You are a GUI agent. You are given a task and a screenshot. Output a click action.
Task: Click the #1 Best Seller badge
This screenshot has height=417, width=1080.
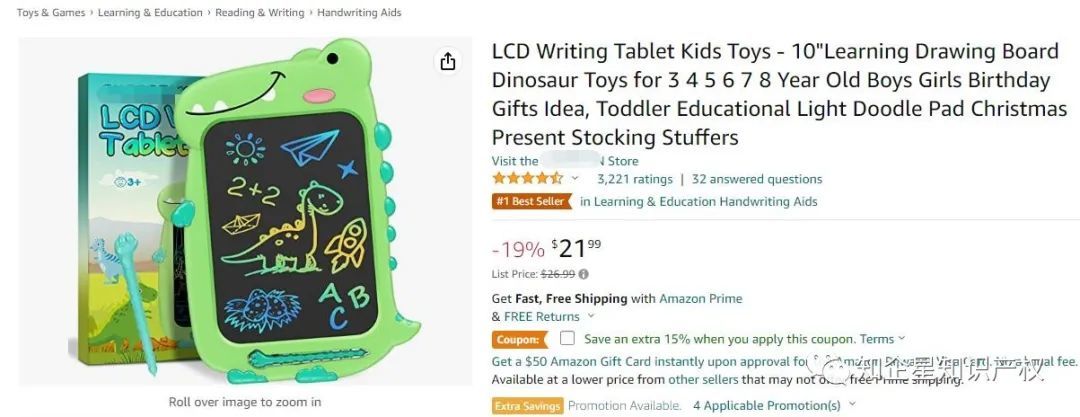tap(532, 201)
